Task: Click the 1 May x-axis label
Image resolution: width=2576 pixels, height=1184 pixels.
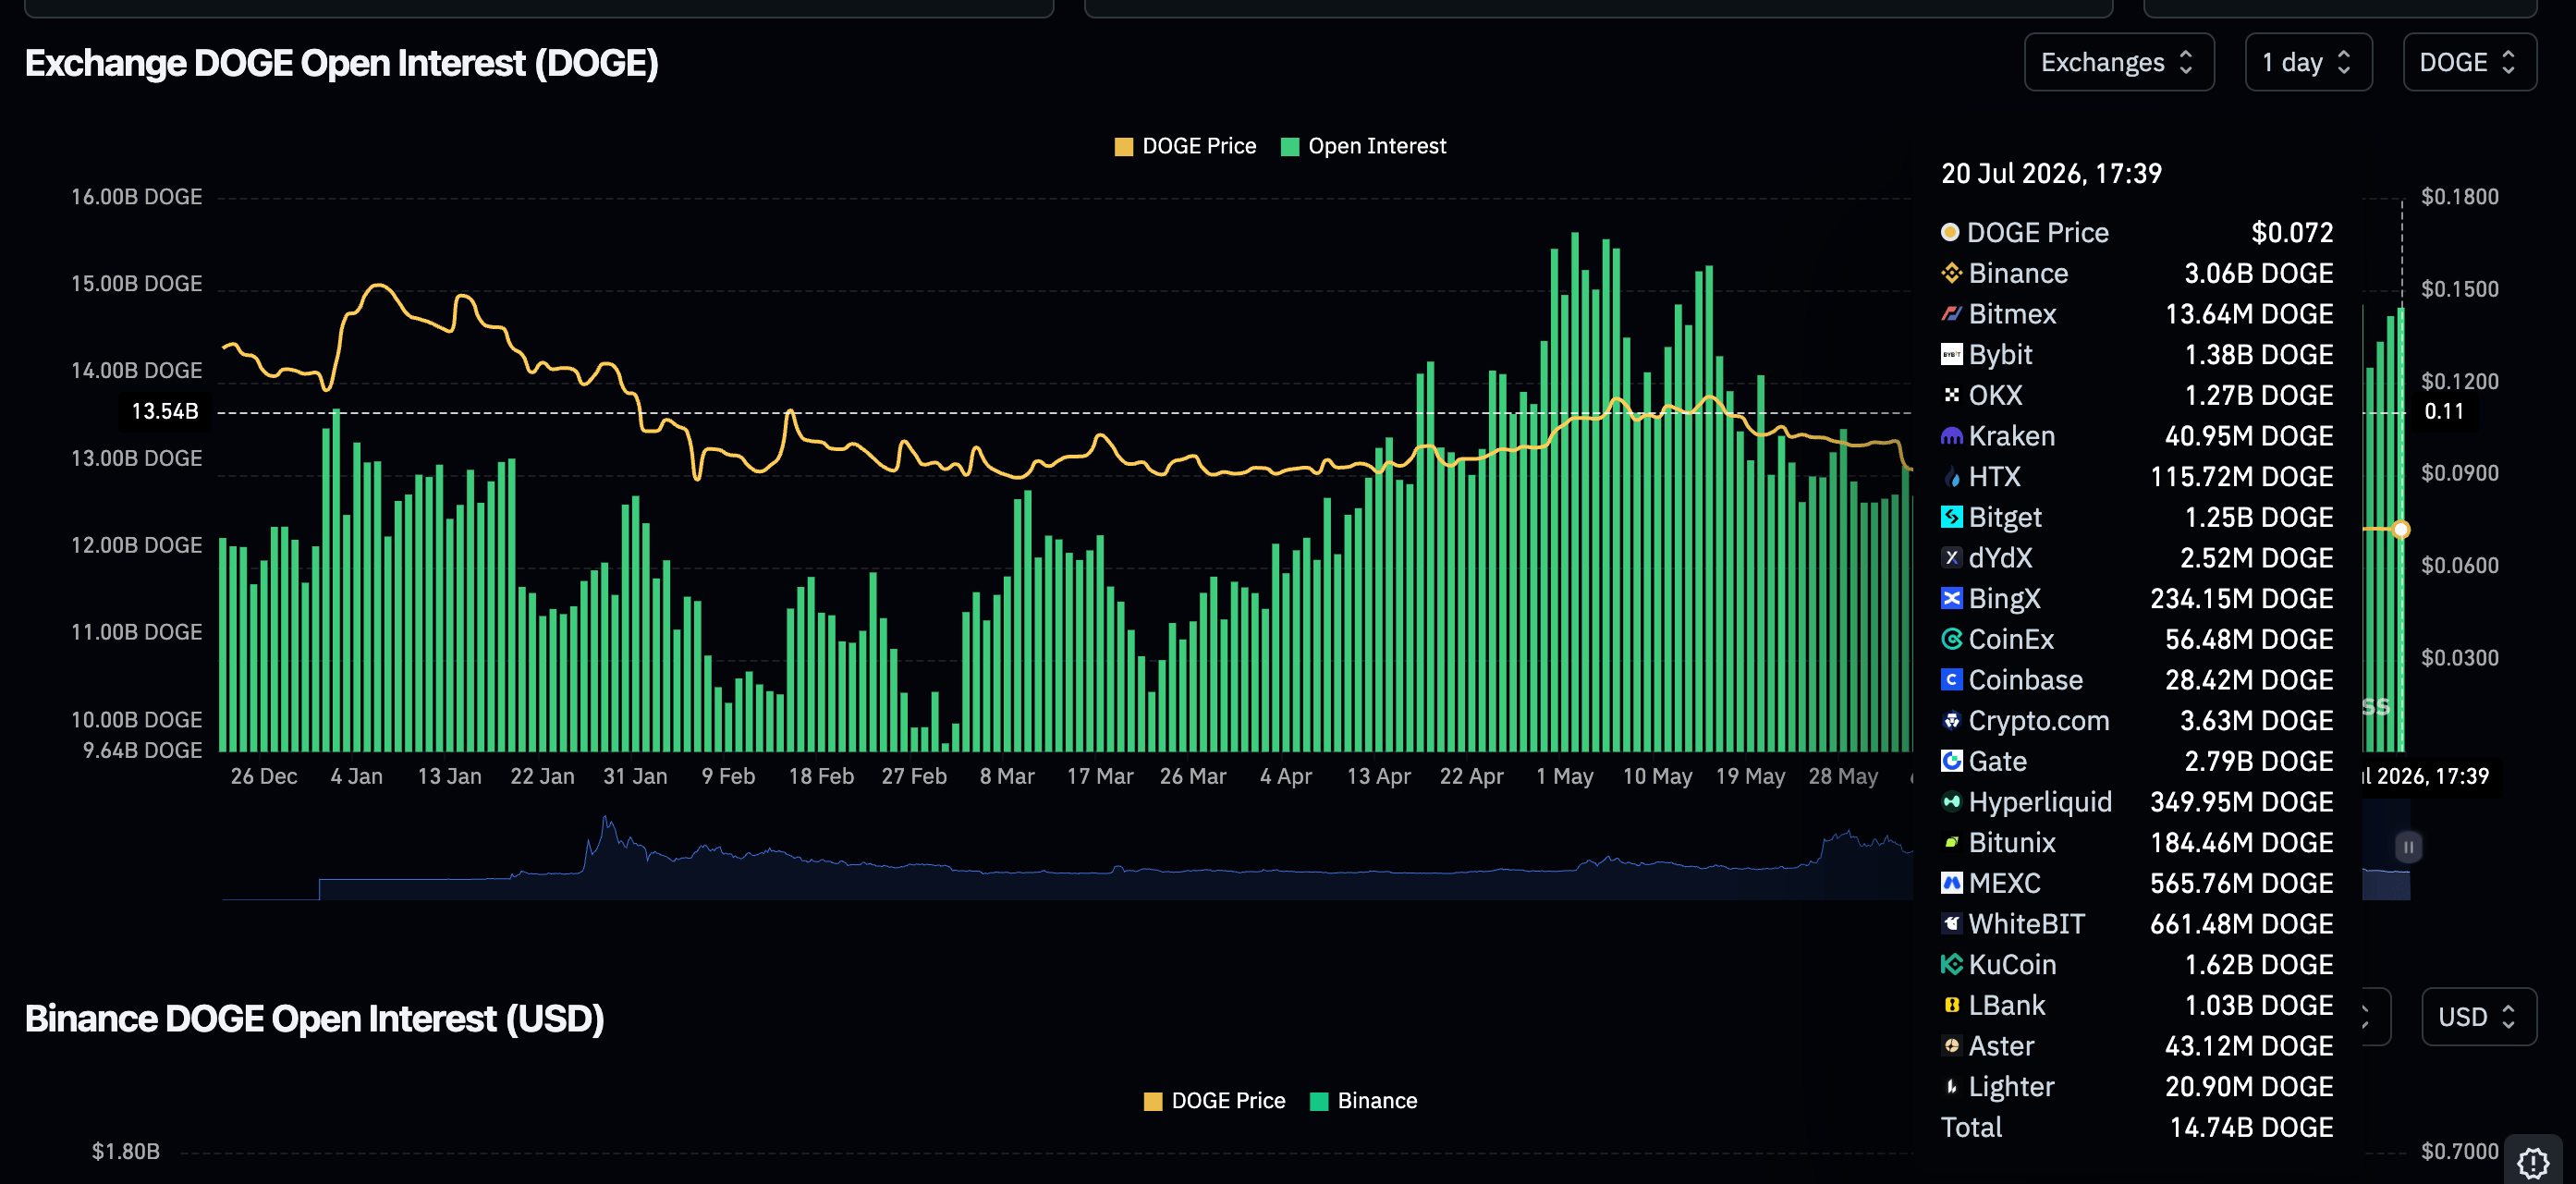Action: click(1564, 776)
